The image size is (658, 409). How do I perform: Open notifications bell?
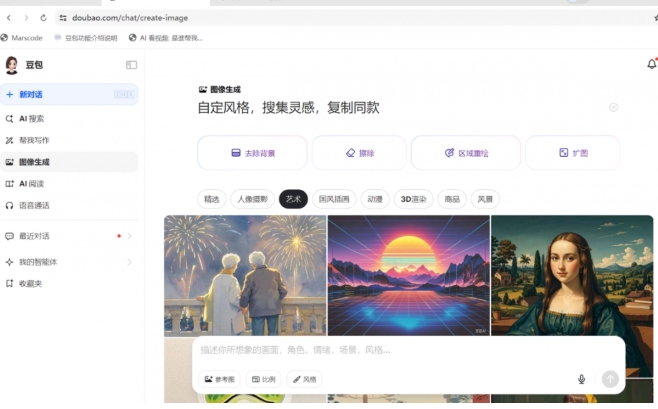point(651,64)
